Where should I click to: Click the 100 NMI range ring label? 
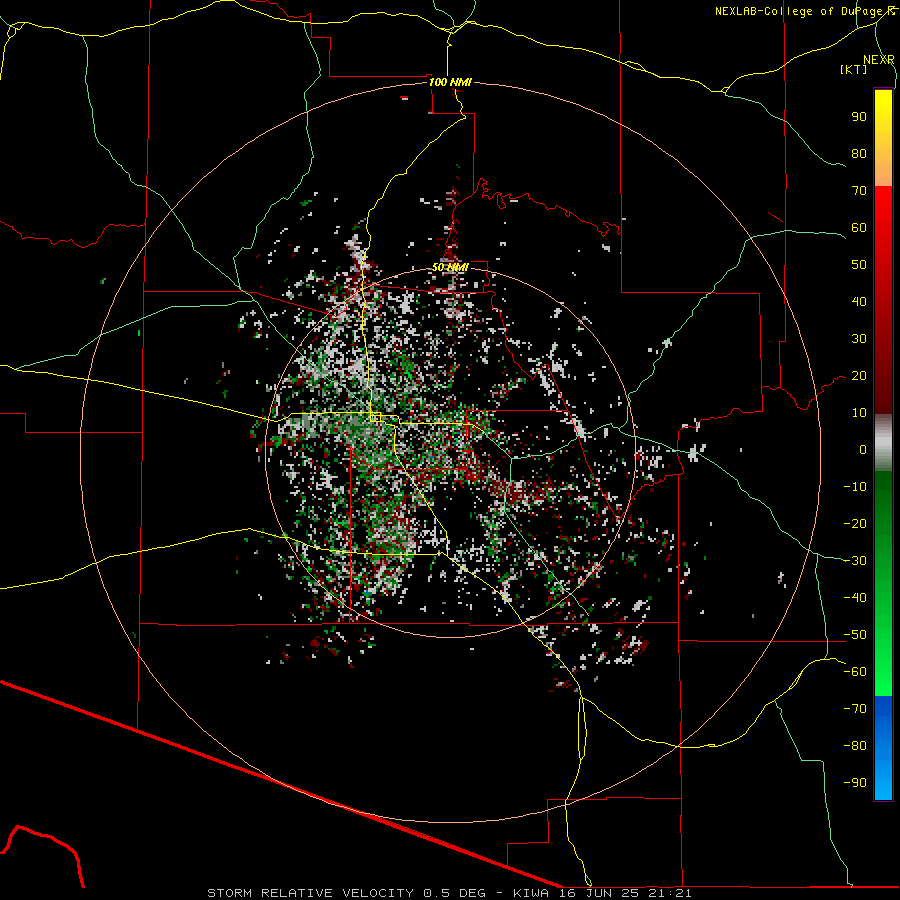tap(451, 82)
